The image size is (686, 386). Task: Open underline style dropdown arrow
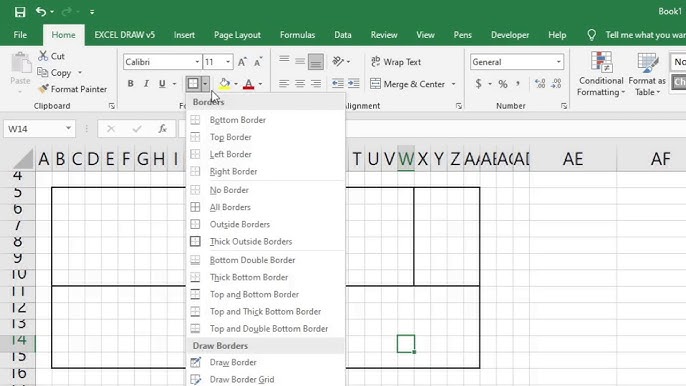click(x=174, y=84)
